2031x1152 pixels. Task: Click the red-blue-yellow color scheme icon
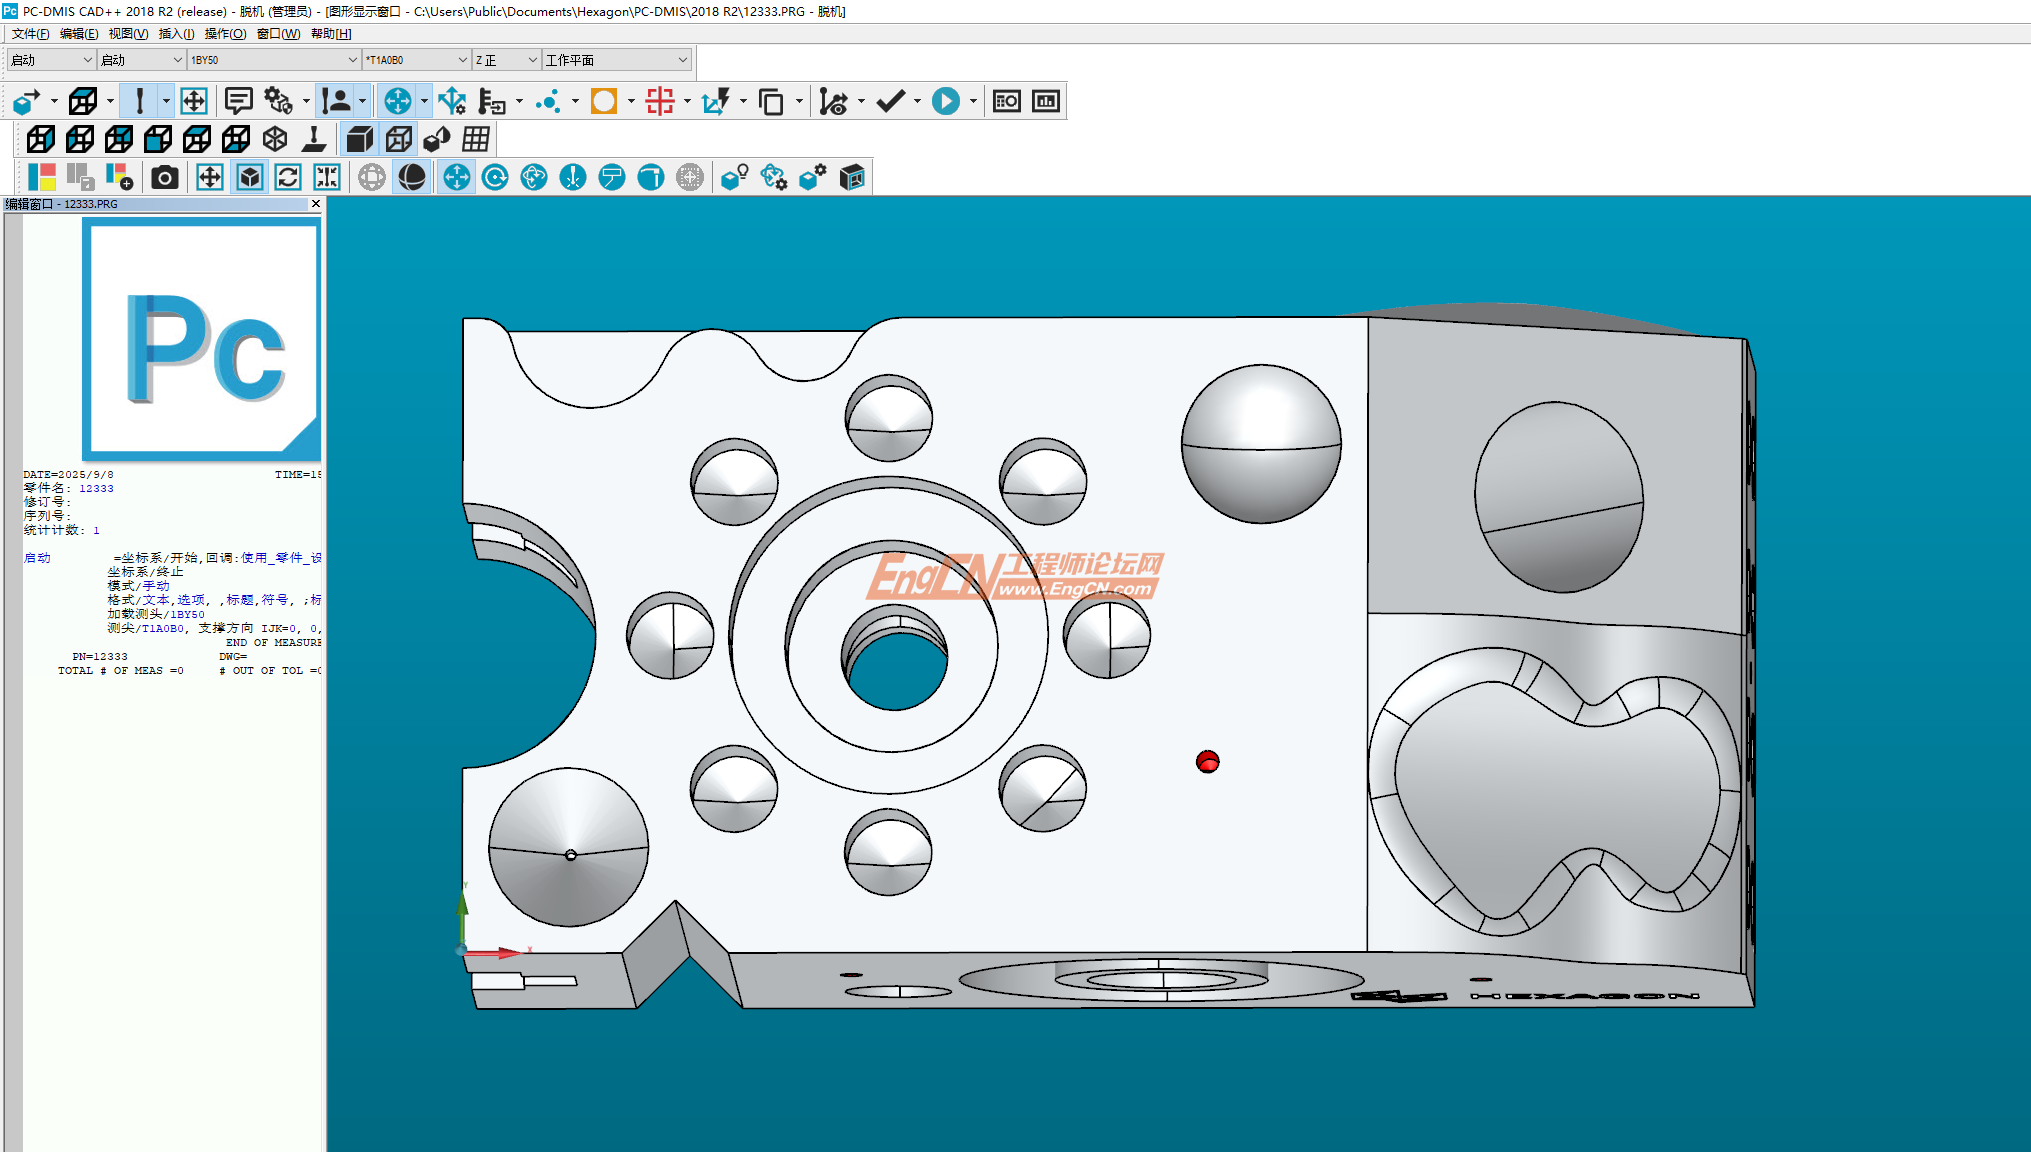pyautogui.click(x=42, y=178)
